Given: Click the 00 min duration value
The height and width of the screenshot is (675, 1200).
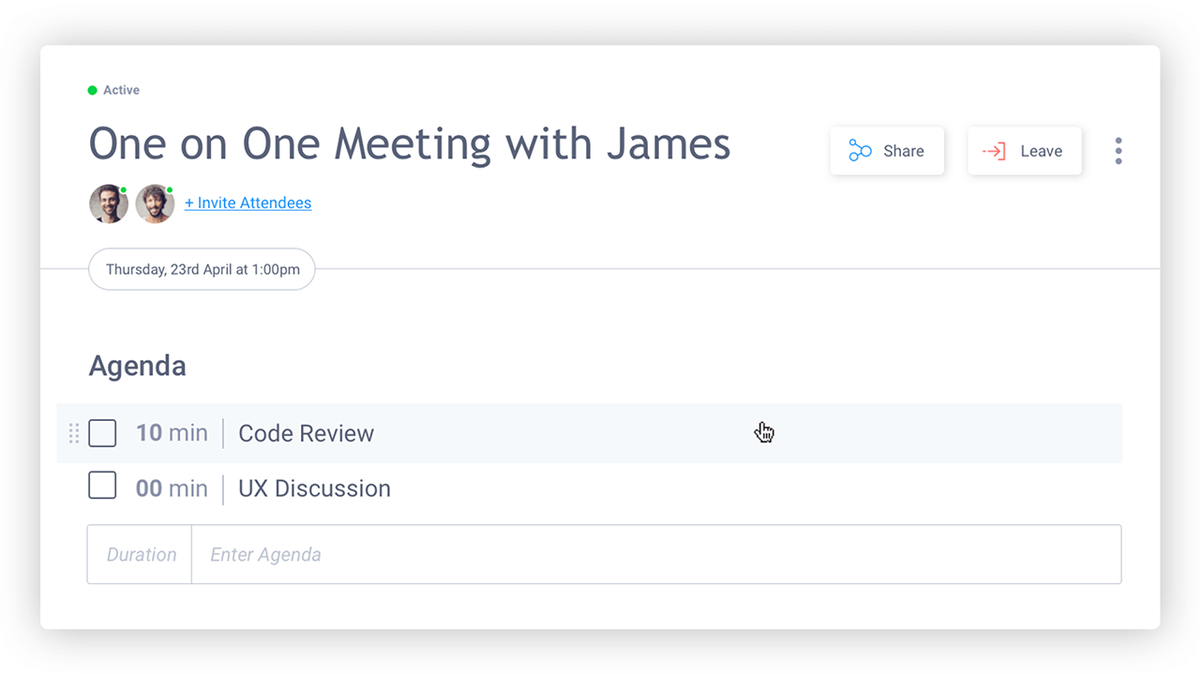Looking at the screenshot, I should (x=172, y=488).
